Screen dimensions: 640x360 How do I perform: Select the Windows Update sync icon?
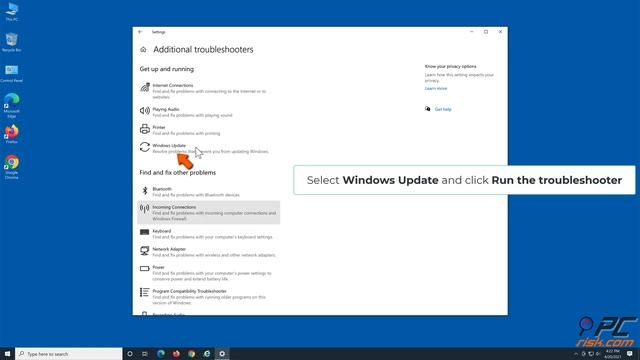145,147
